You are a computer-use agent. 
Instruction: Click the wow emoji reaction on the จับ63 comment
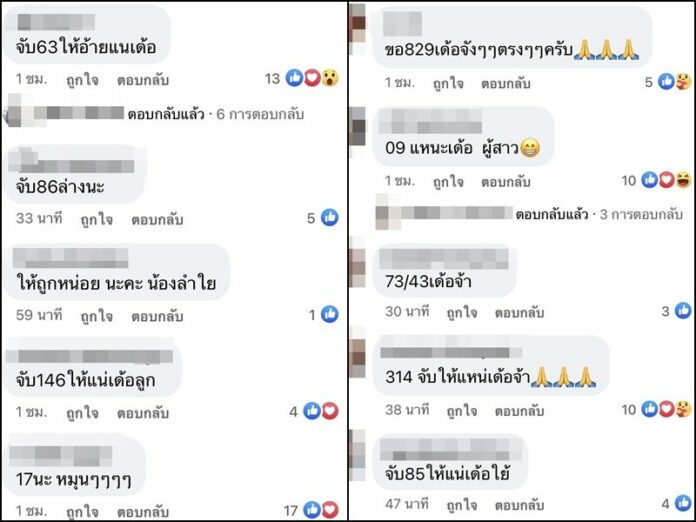point(329,78)
